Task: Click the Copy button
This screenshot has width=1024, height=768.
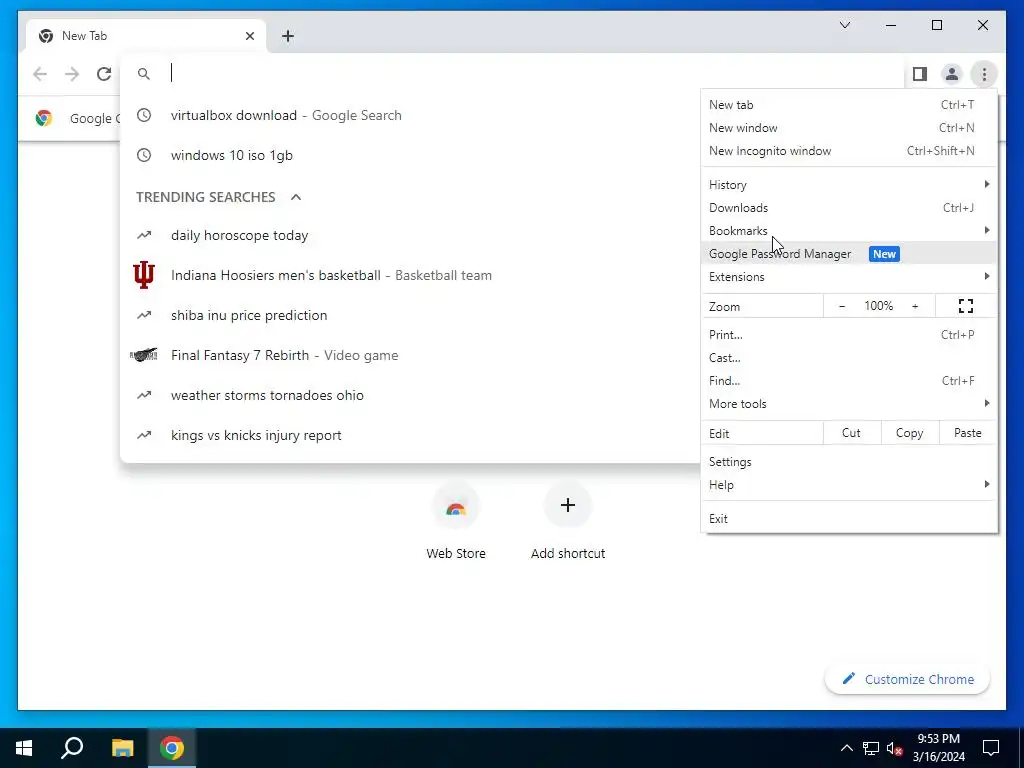Action: pyautogui.click(x=909, y=433)
